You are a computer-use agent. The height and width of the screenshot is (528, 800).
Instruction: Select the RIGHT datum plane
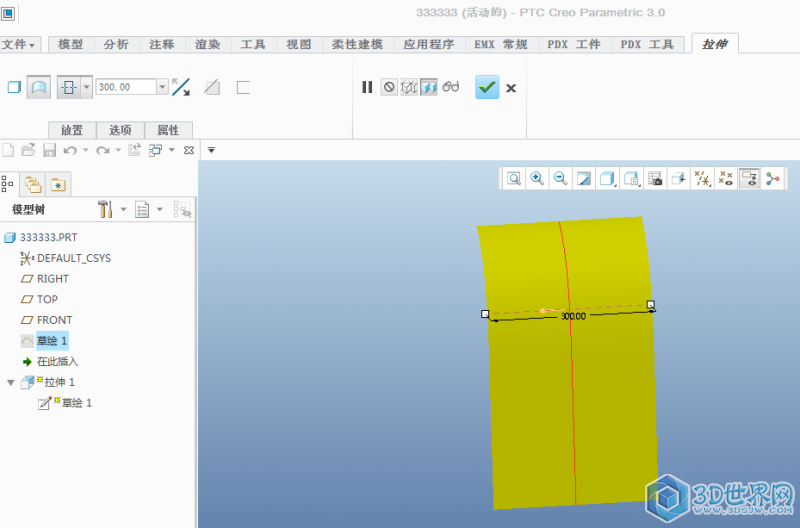point(53,279)
